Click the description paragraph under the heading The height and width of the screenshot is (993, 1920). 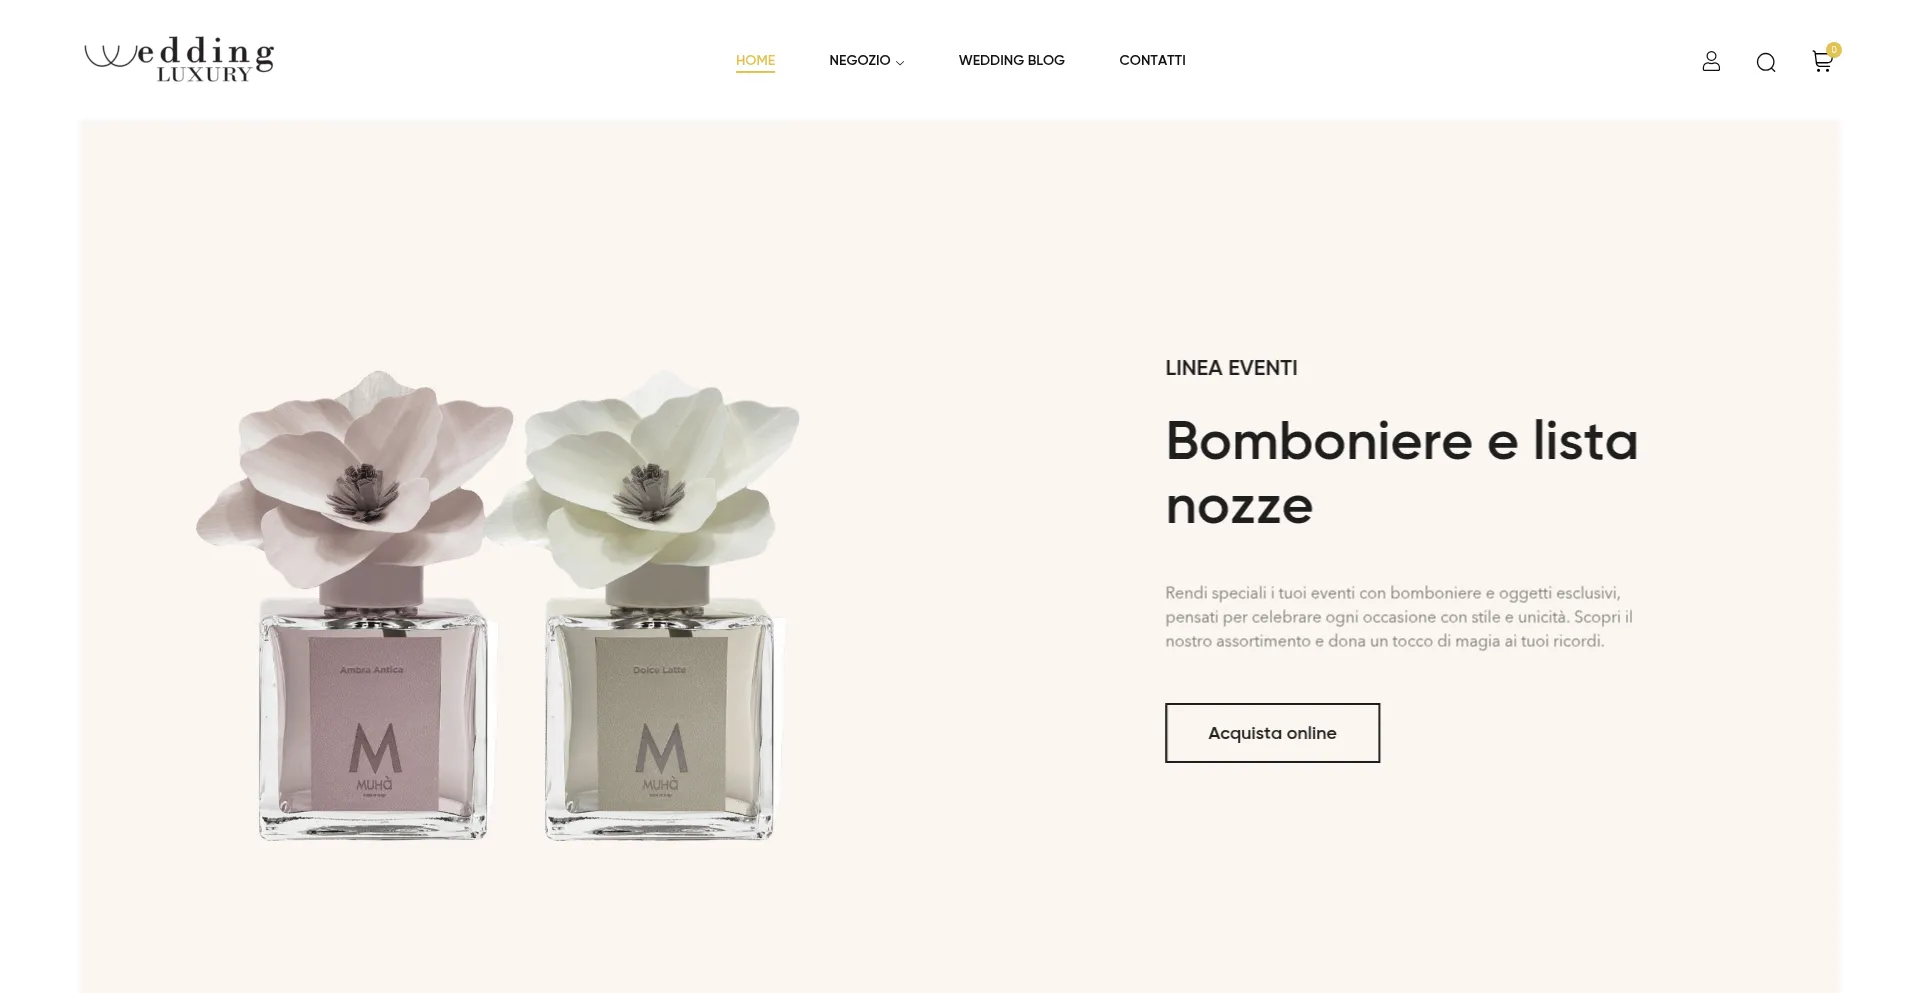[1399, 617]
